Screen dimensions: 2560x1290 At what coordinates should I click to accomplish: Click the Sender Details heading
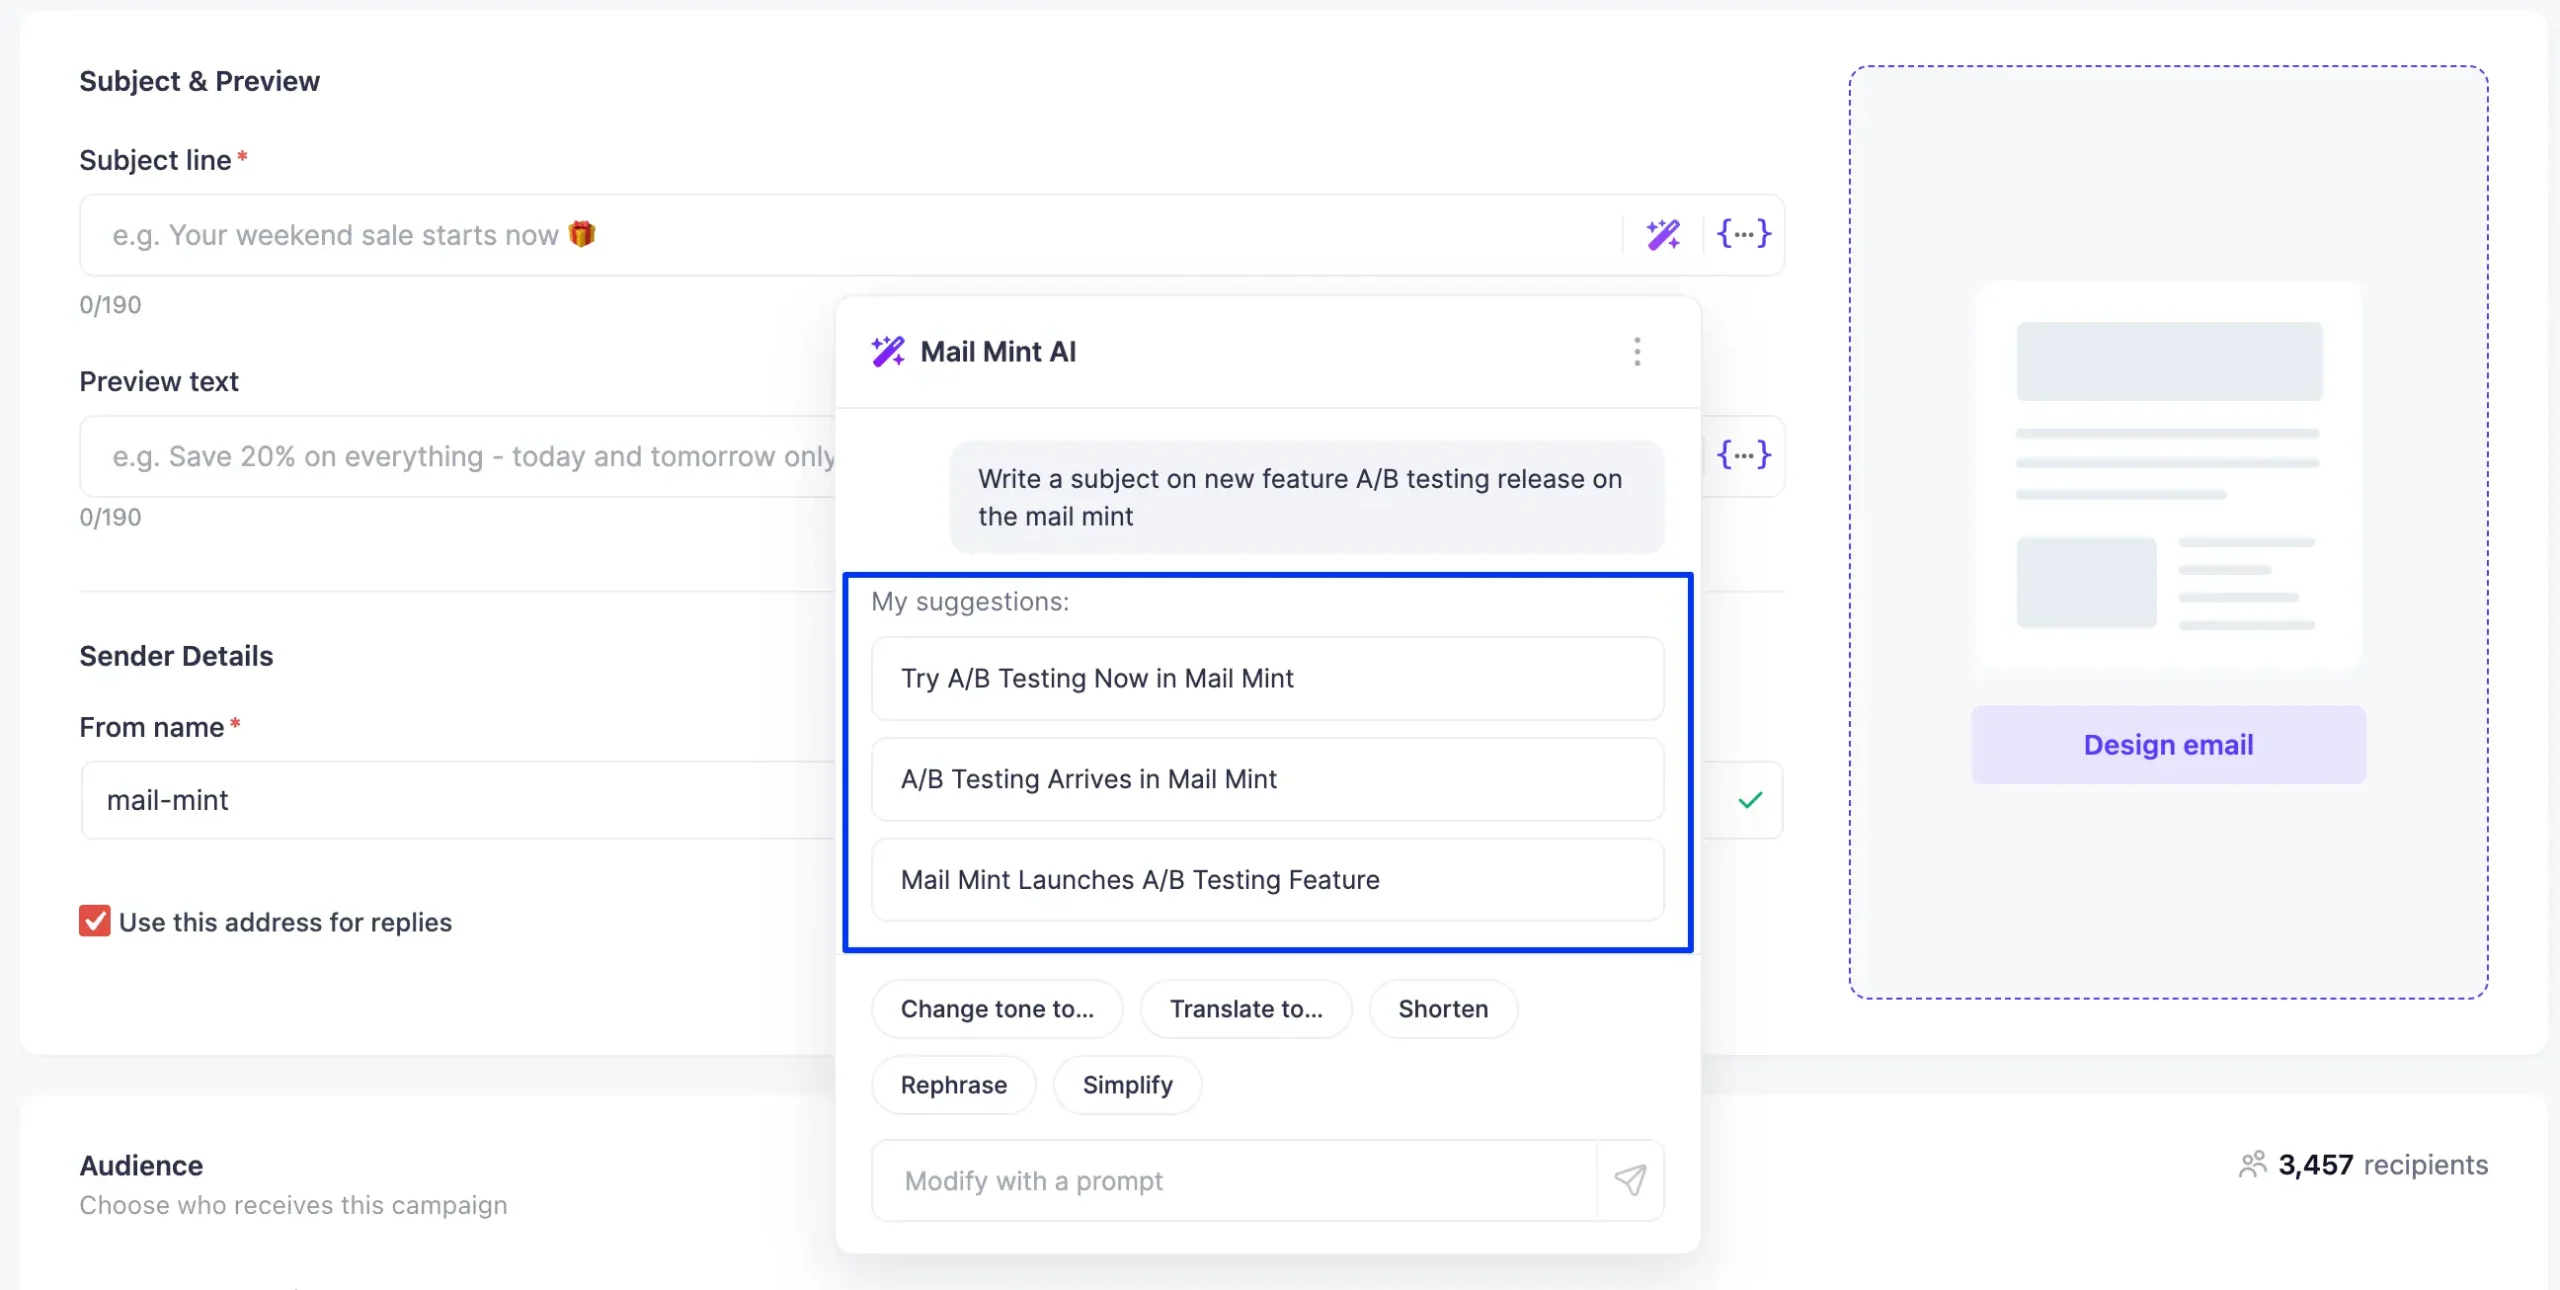(x=176, y=656)
